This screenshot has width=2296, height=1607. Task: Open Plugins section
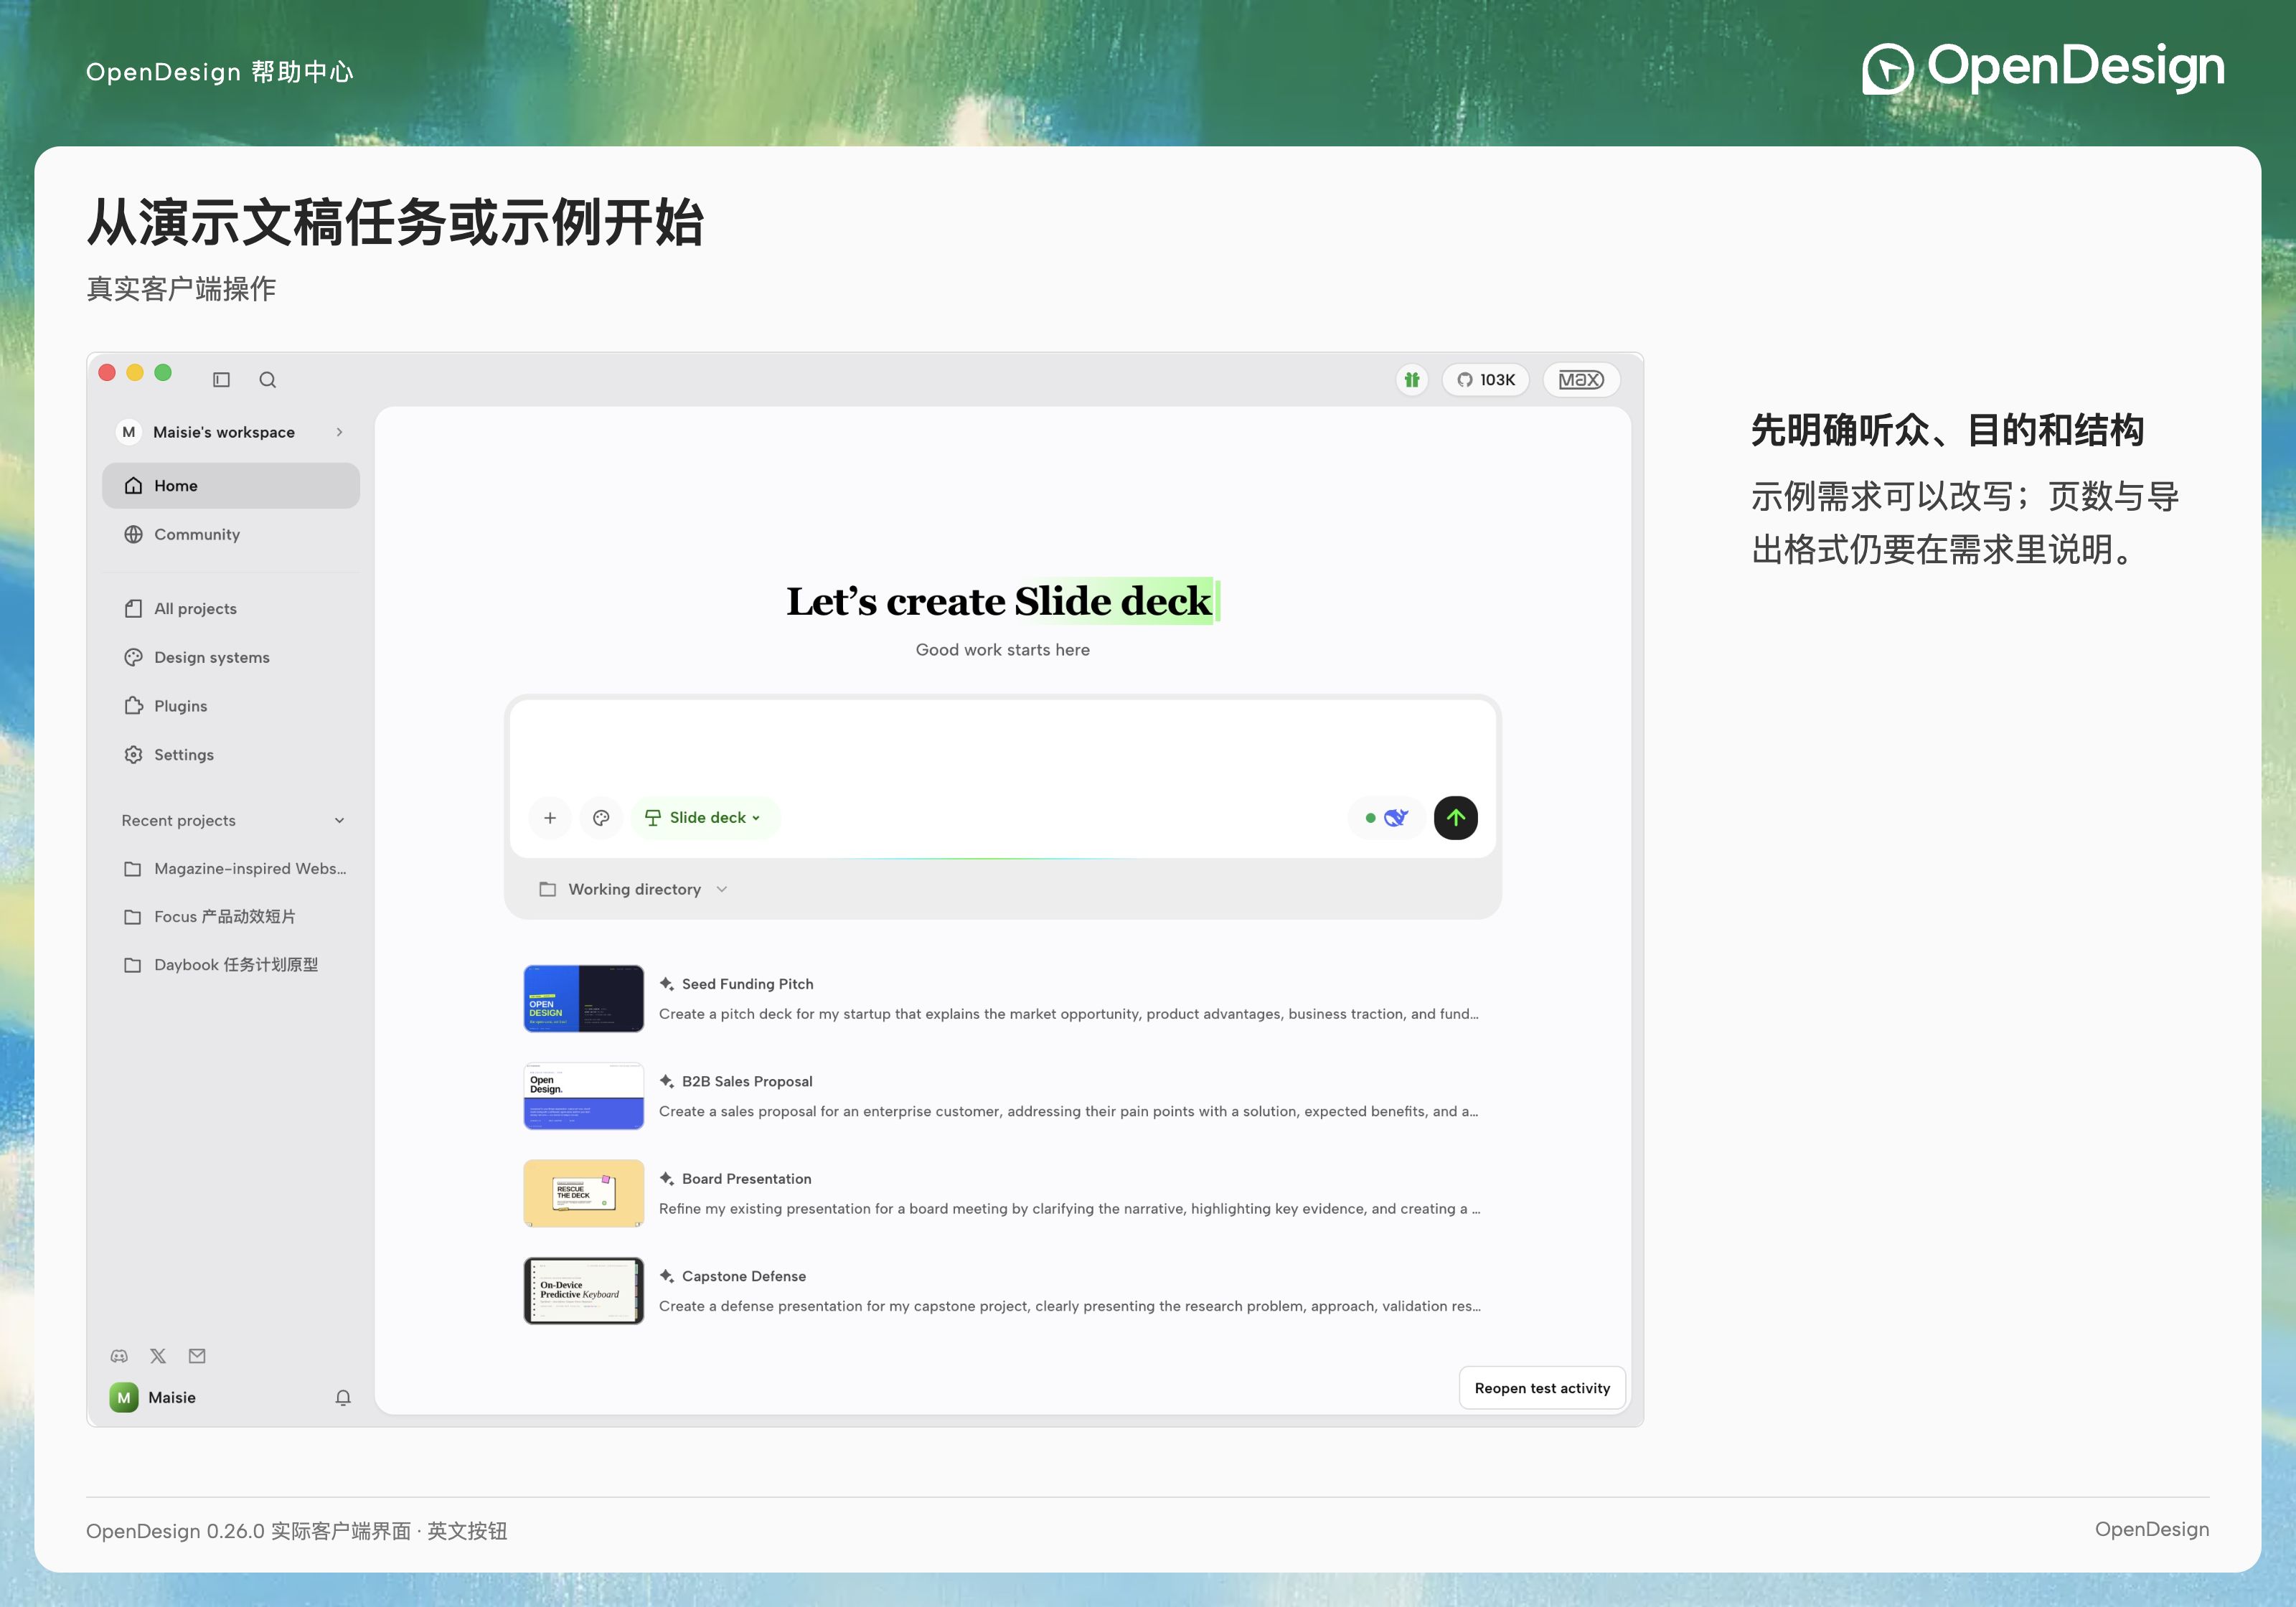pyautogui.click(x=231, y=706)
